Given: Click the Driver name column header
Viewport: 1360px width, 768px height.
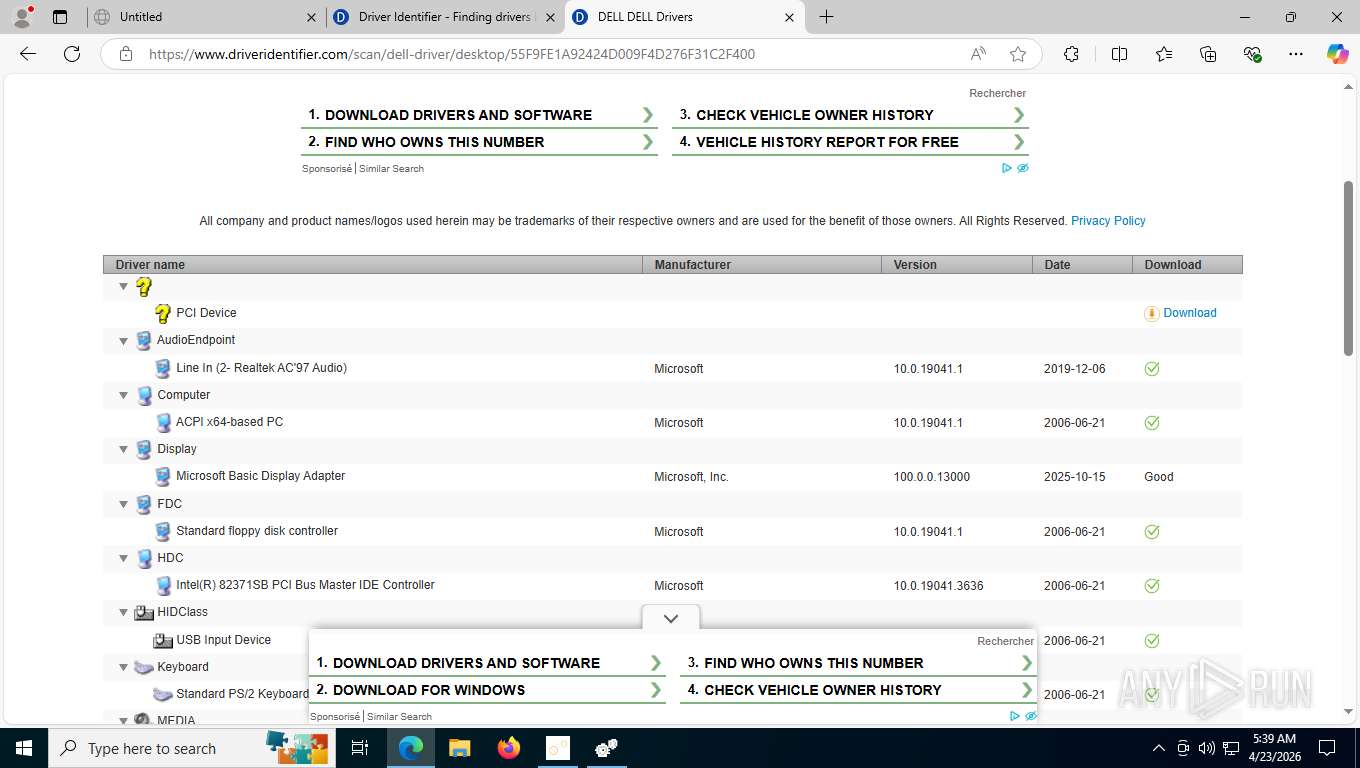Looking at the screenshot, I should pos(373,265).
